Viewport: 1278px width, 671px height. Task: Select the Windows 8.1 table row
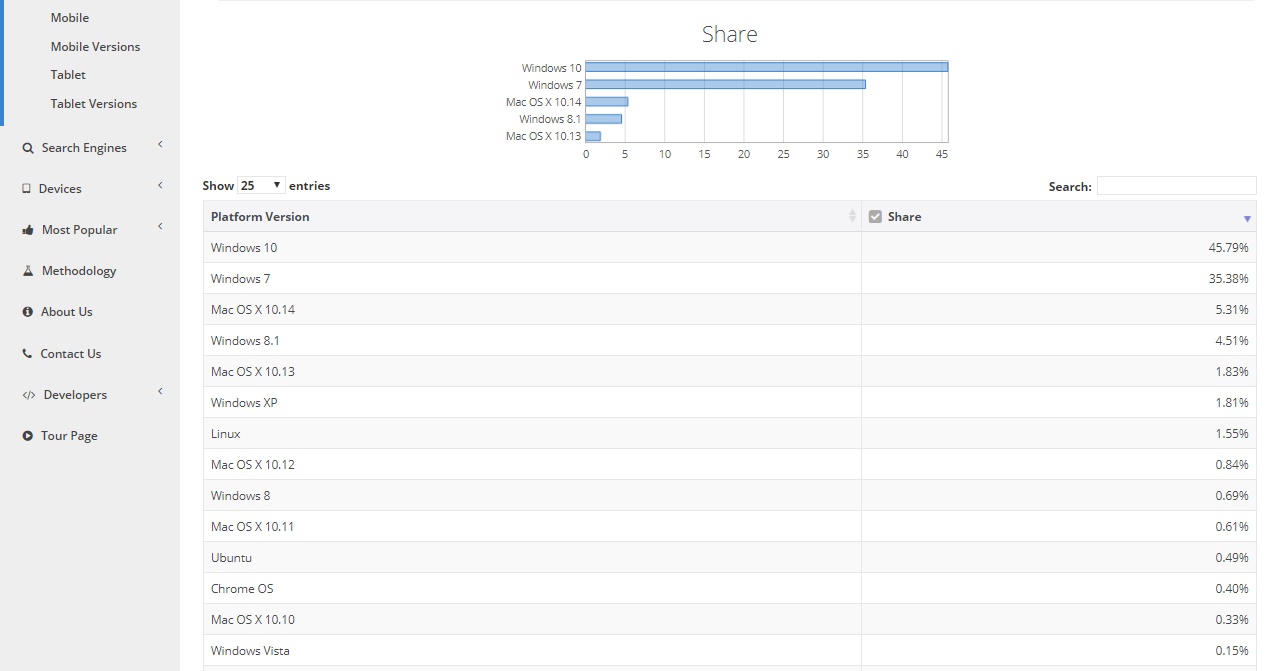(730, 341)
